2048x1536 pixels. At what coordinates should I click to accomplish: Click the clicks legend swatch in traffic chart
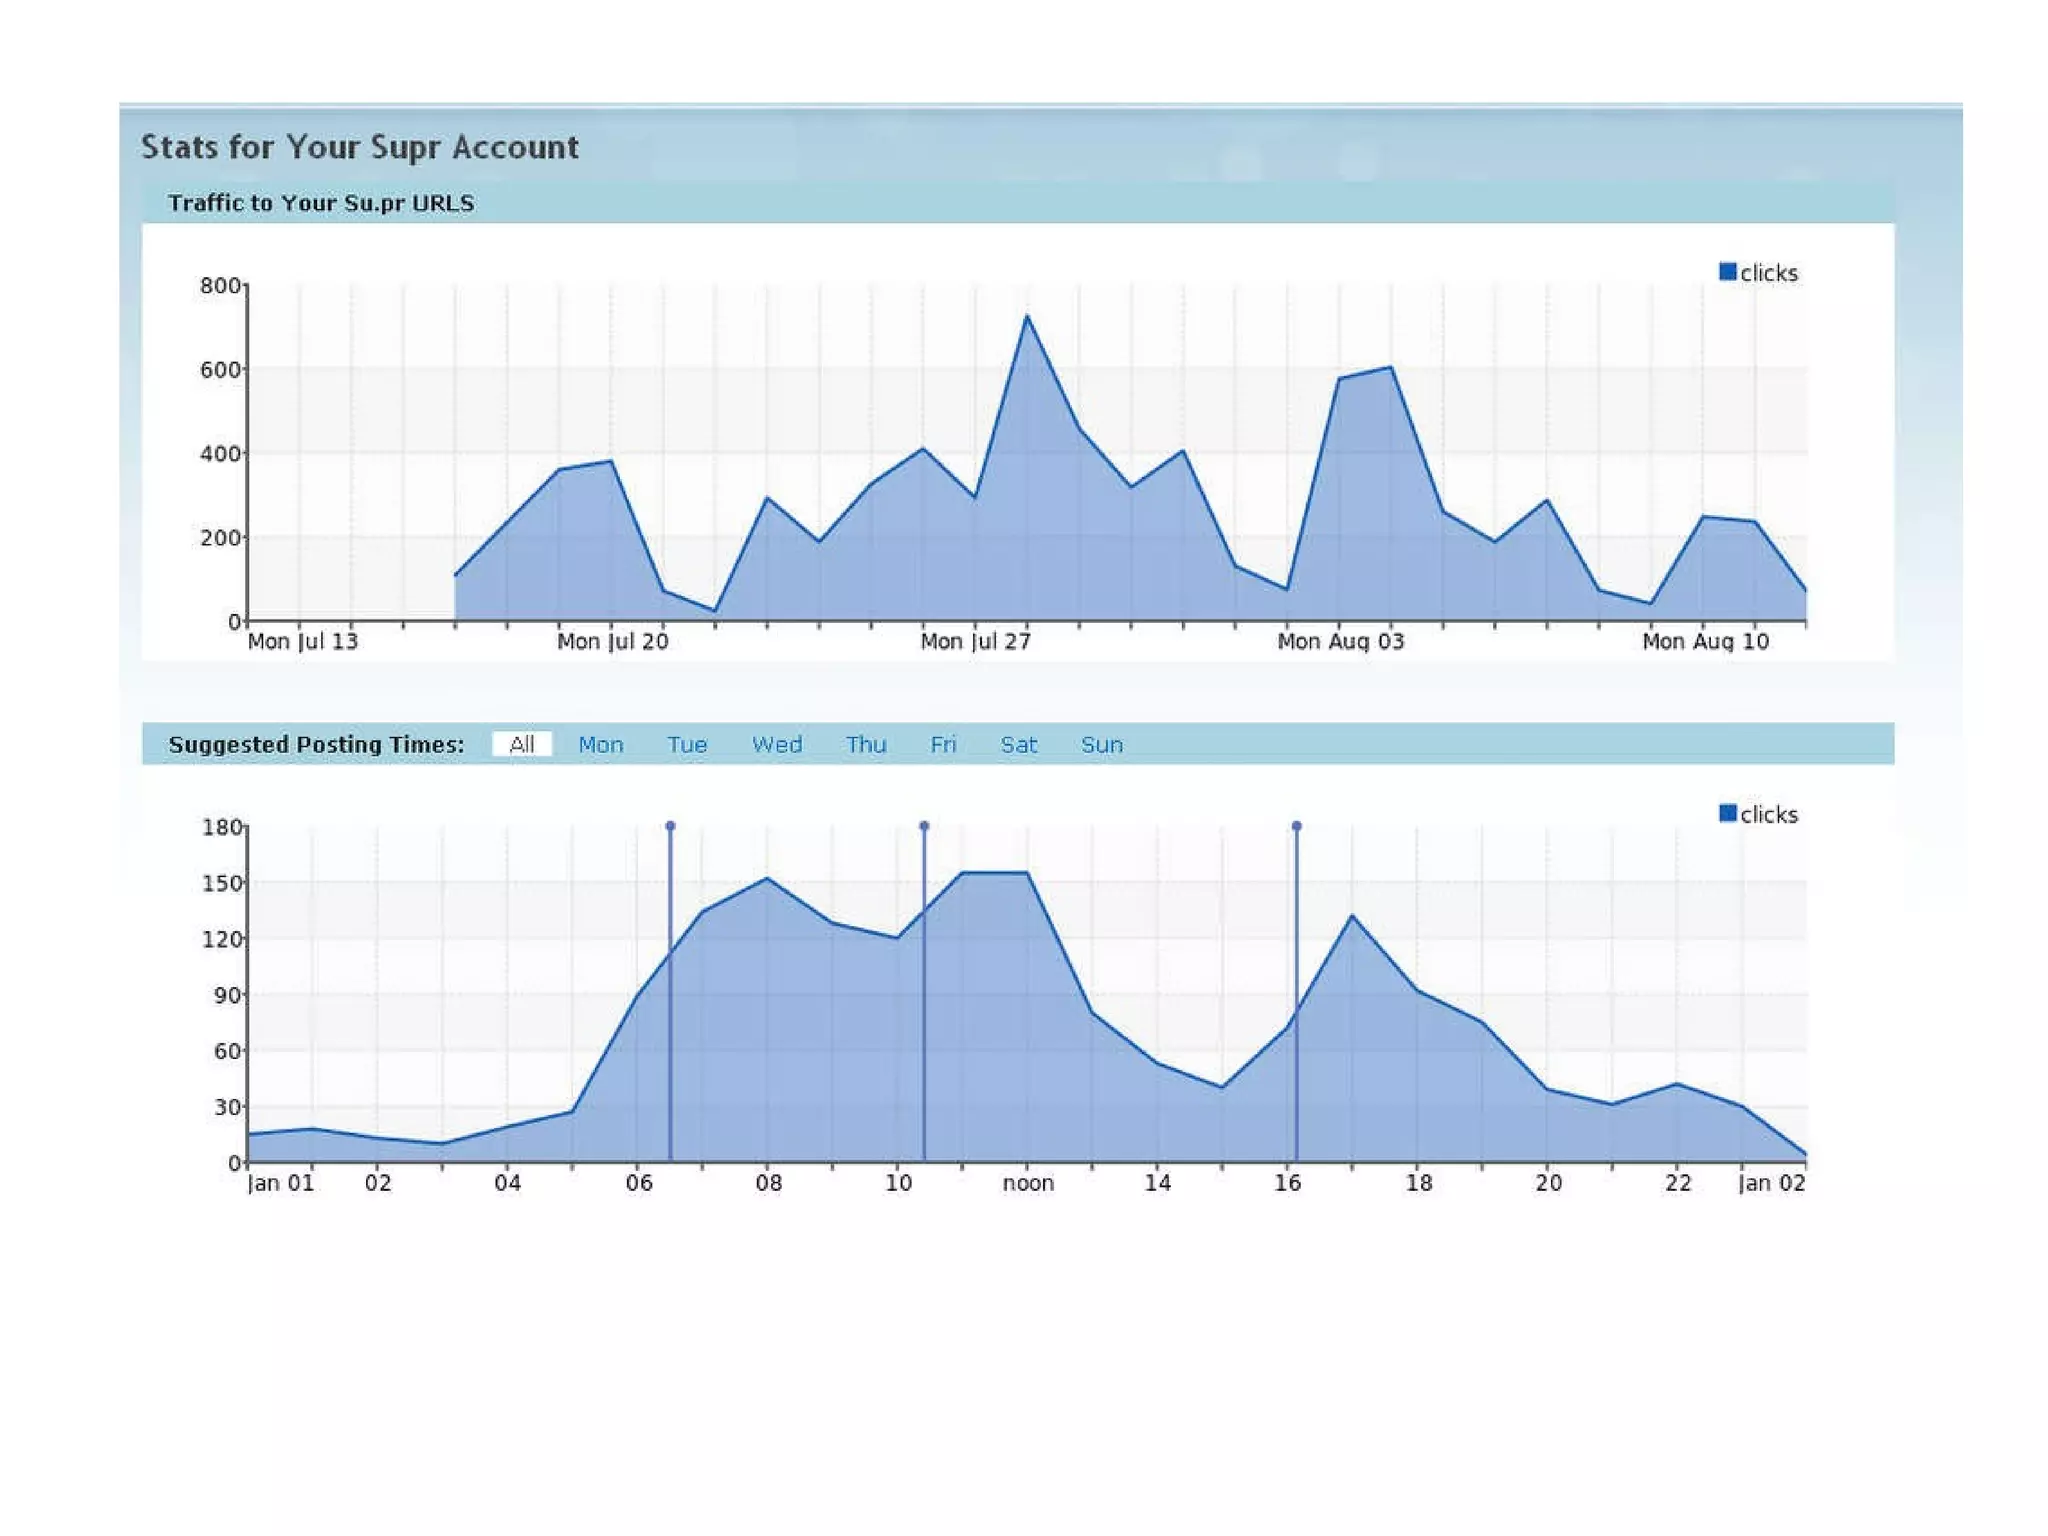(1727, 272)
